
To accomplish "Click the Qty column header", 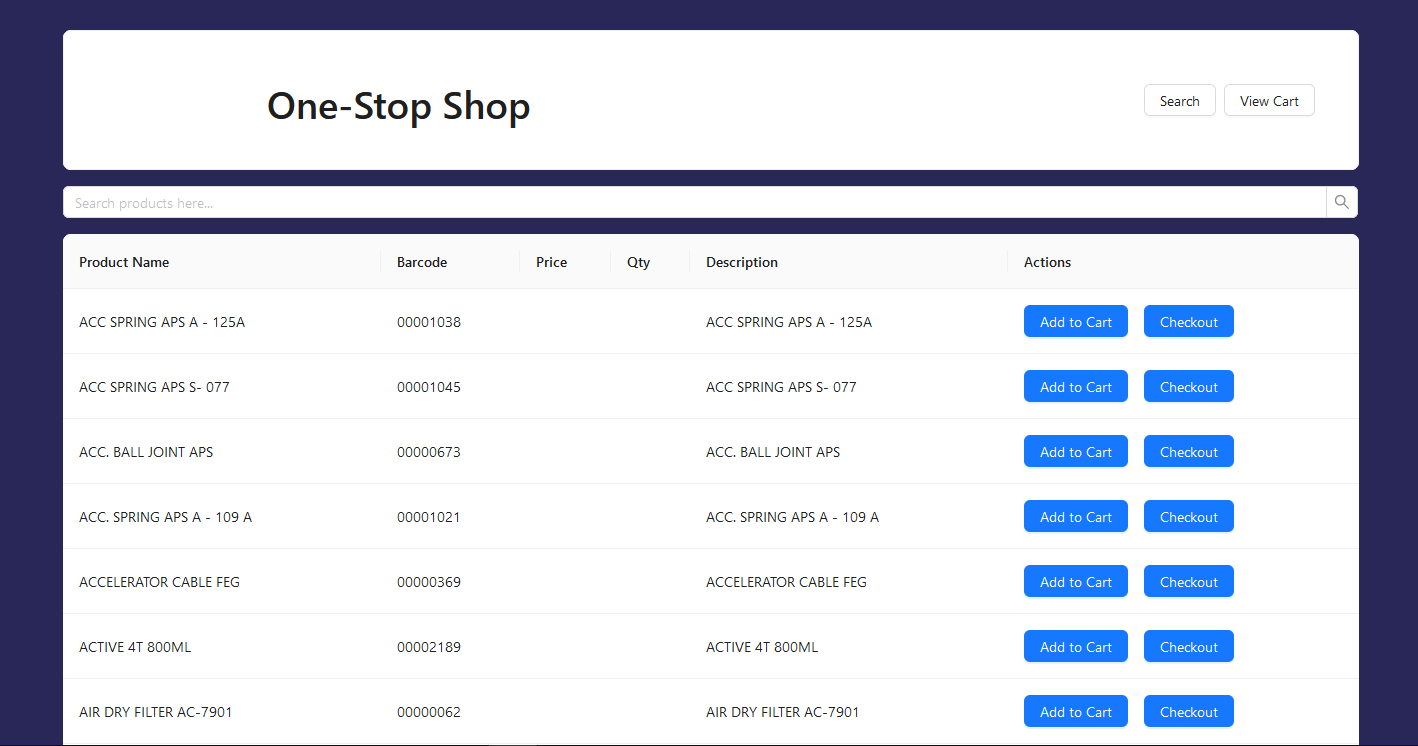I will pos(638,262).
